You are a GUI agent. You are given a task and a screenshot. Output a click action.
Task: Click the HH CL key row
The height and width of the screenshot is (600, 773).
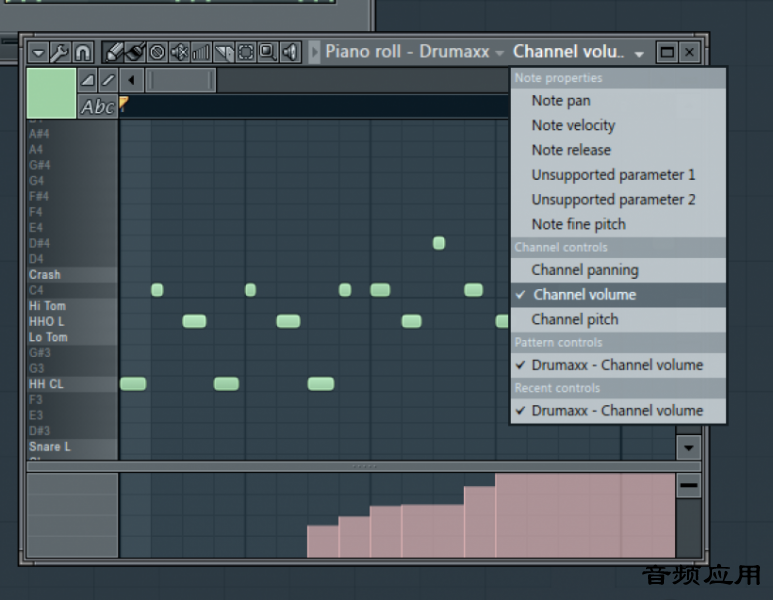[72, 384]
